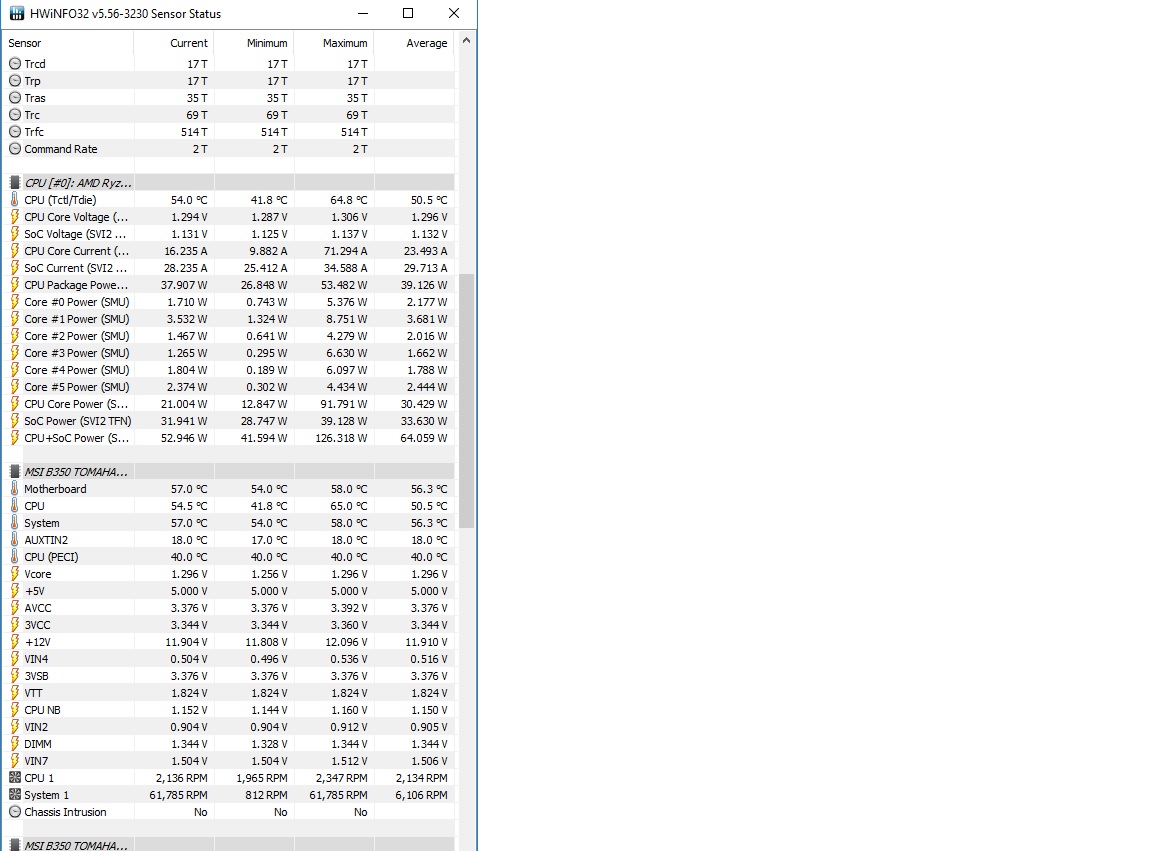Select the VIN4 voltage row
The height and width of the screenshot is (851, 1152).
pos(228,658)
